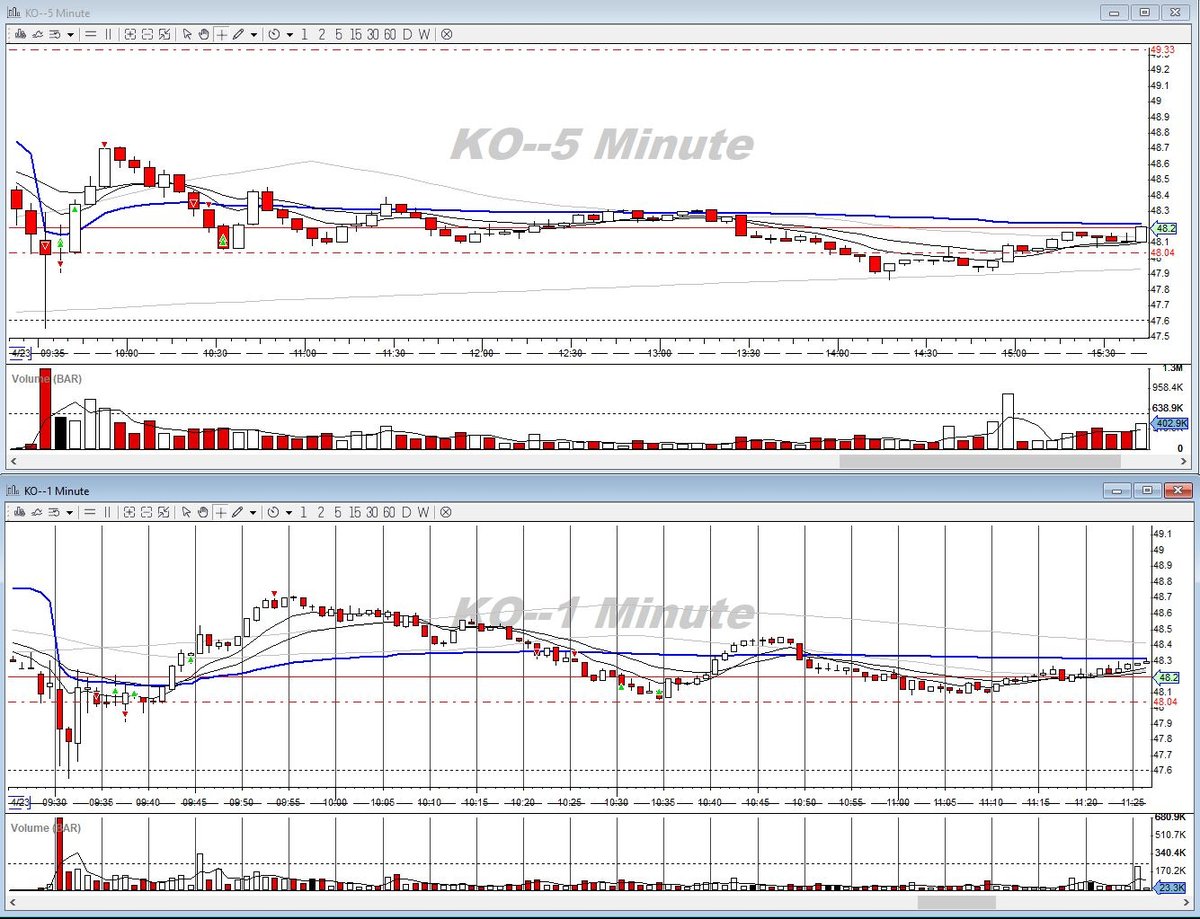1200x919 pixels.
Task: Switch KO--1 Minute chart to Daily (D)
Action: pyautogui.click(x=407, y=512)
